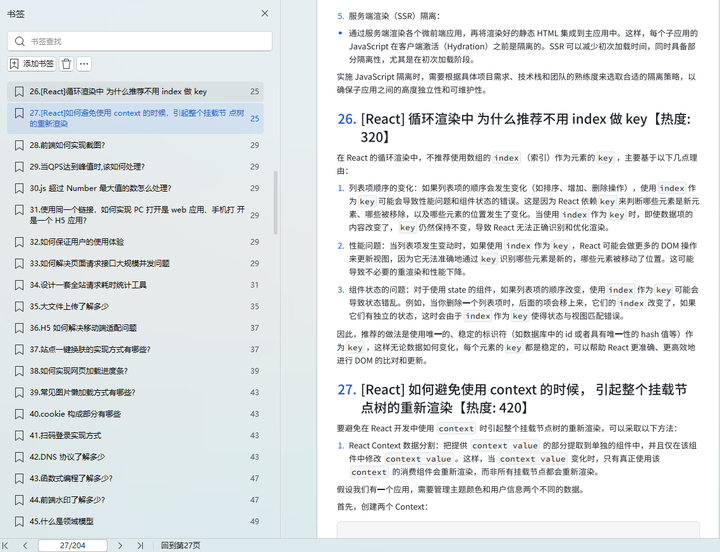Delete bookmark with trash icon
The width and height of the screenshot is (720, 552).
click(67, 64)
